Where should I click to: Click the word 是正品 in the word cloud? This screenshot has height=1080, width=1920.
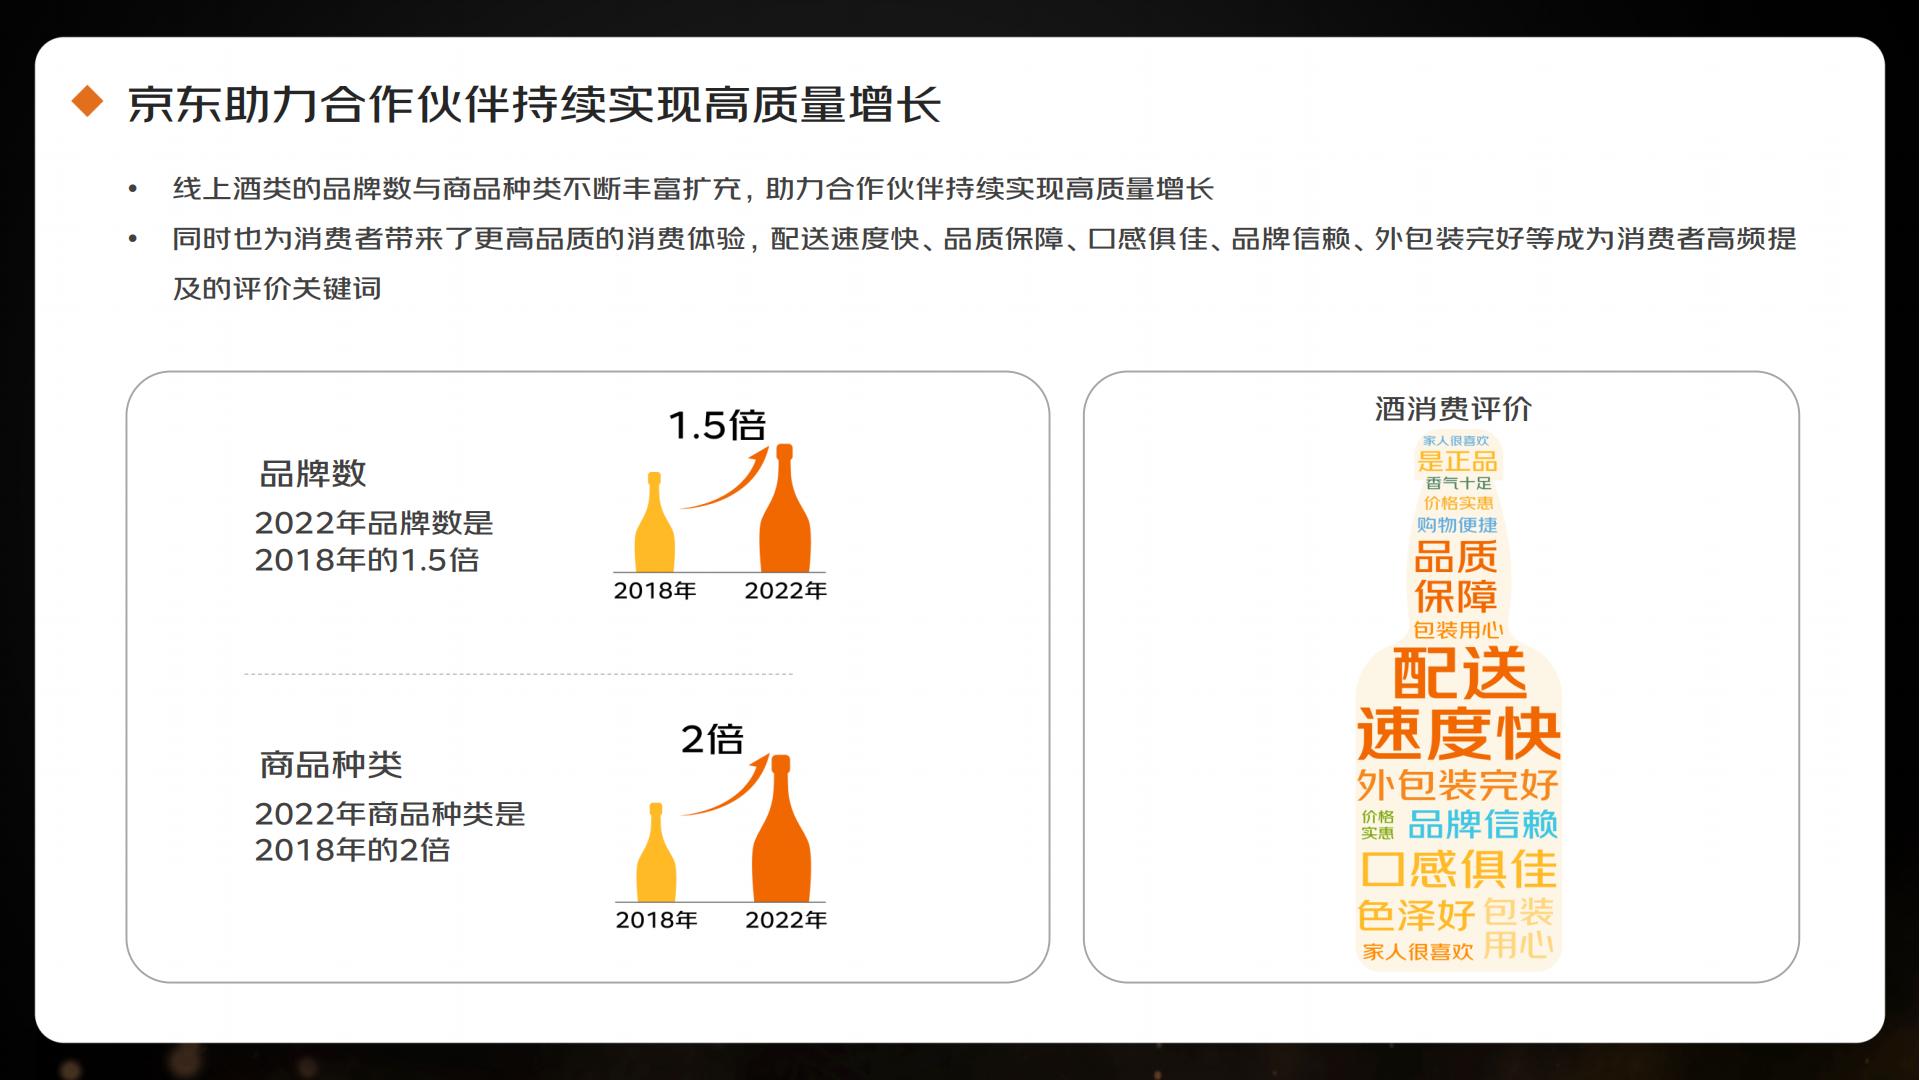tap(1458, 462)
